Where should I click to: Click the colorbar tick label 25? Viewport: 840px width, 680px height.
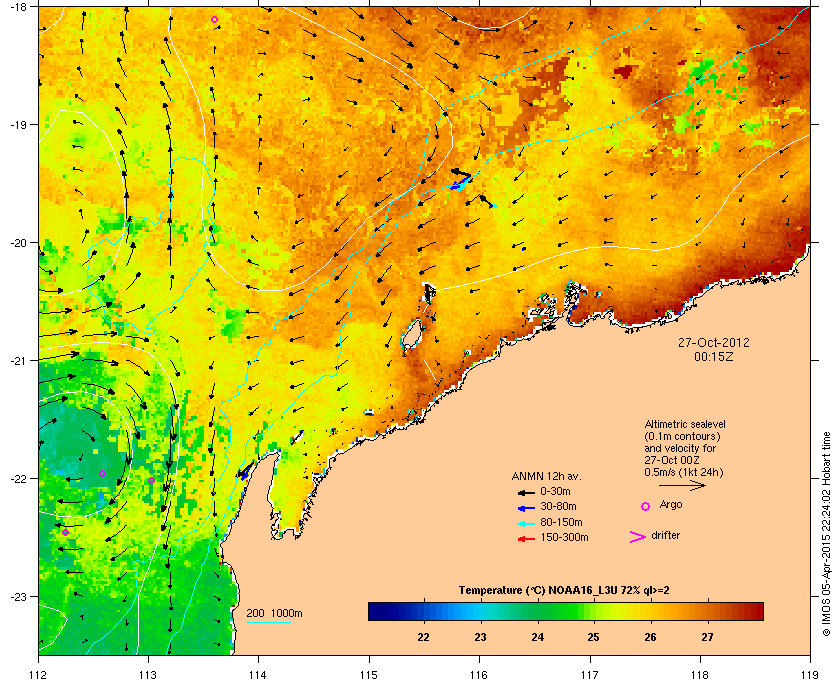tap(593, 637)
